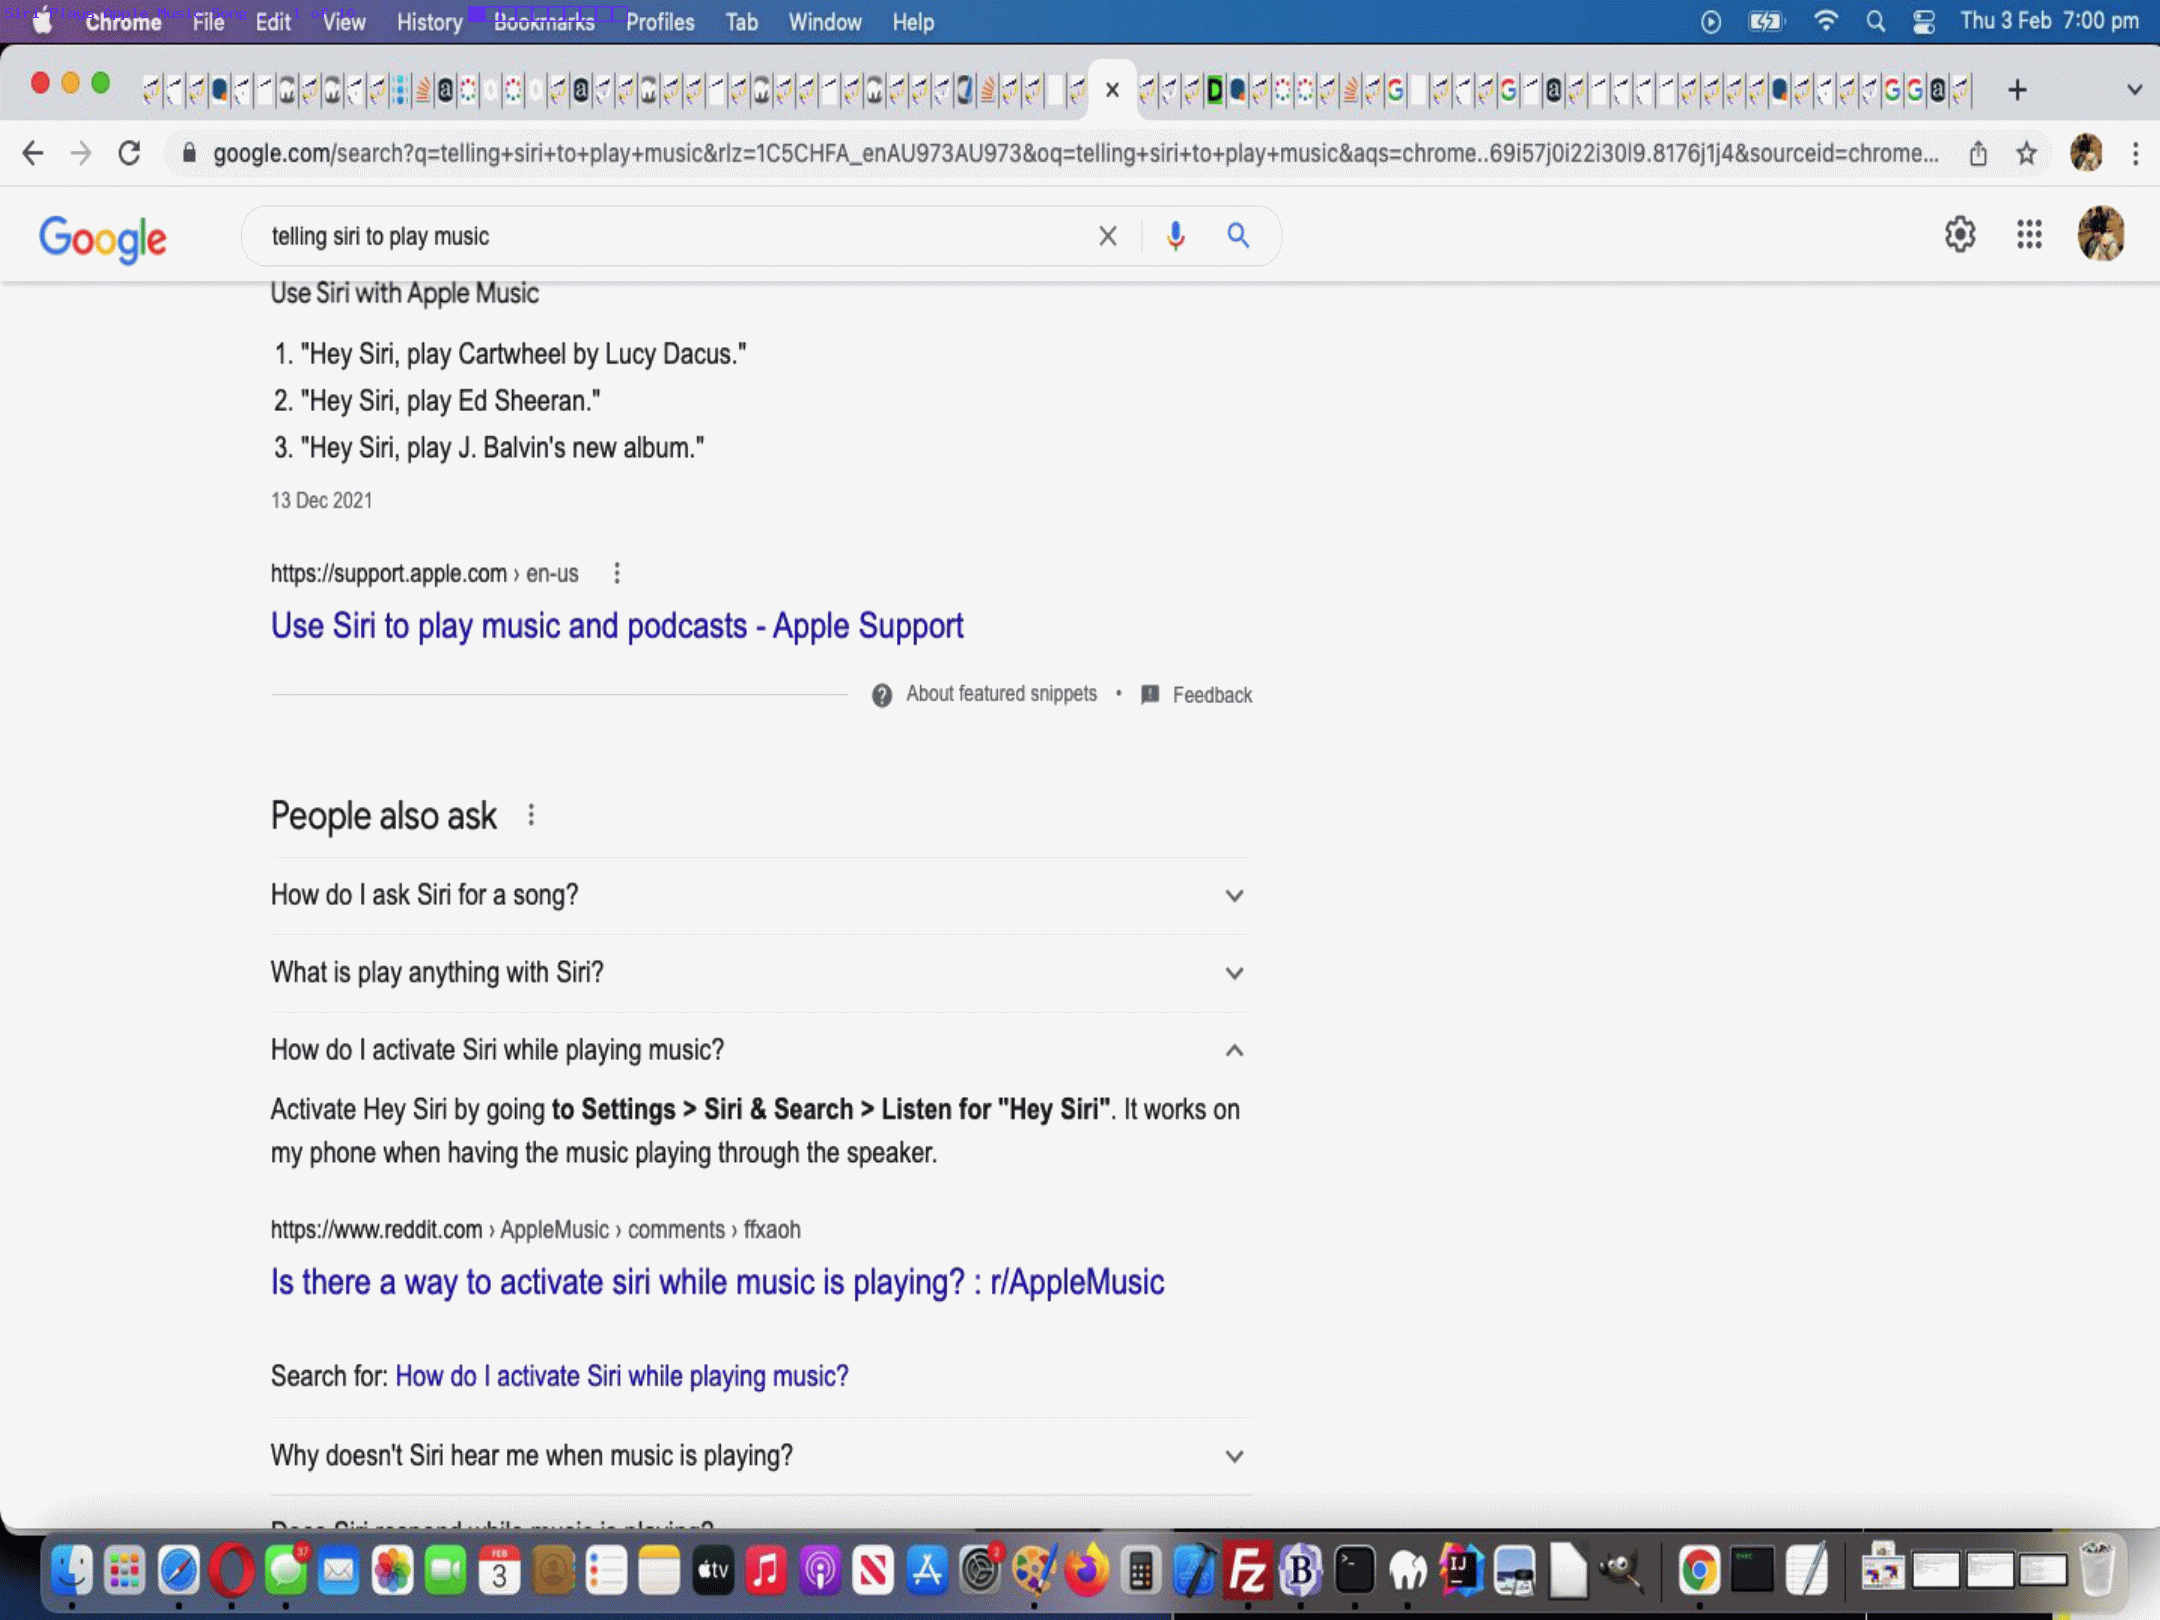Image resolution: width=2160 pixels, height=1620 pixels.
Task: Open 'Use Siri to play music and podcasts' link
Action: point(617,626)
